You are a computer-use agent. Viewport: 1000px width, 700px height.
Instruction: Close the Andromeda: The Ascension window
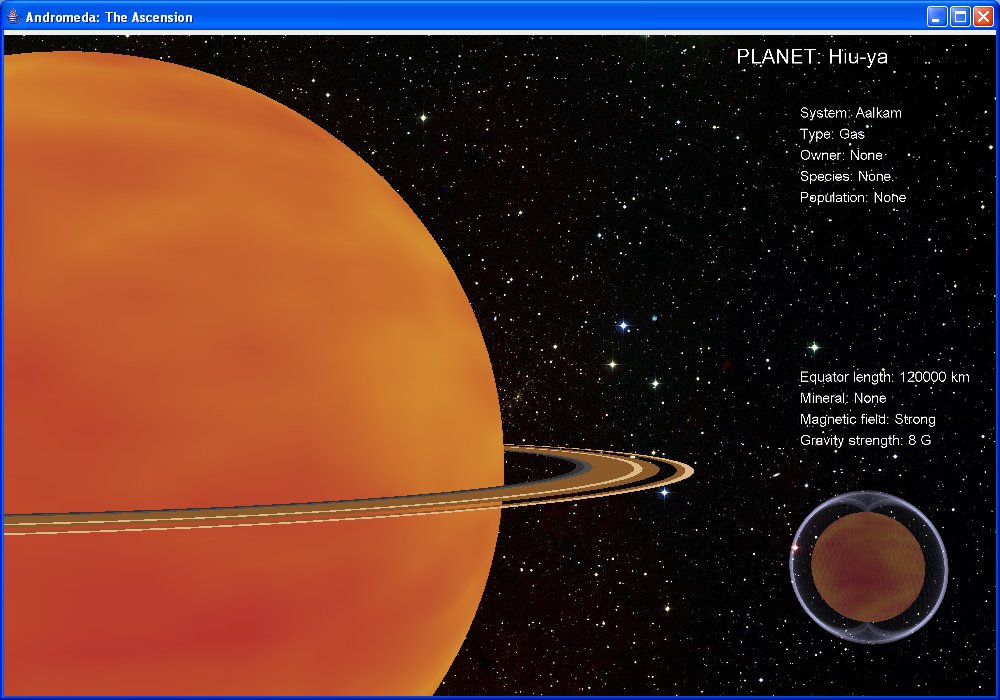[x=983, y=17]
